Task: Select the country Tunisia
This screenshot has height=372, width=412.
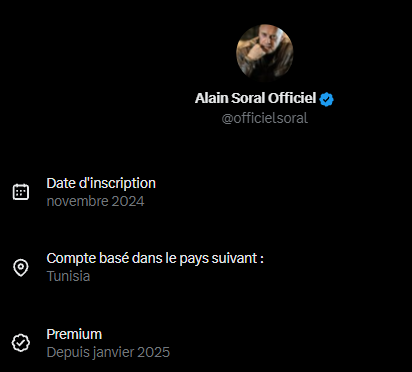Action: pyautogui.click(x=68, y=276)
